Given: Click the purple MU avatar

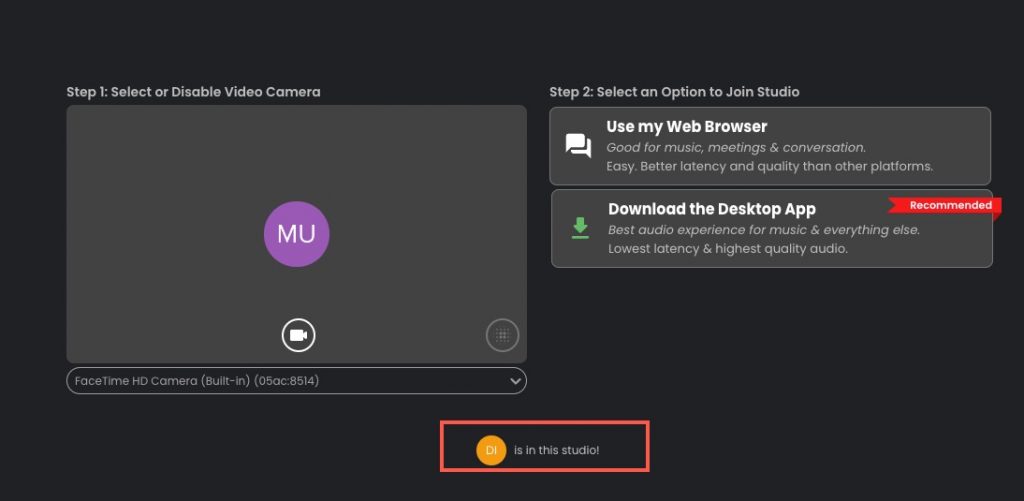Looking at the screenshot, I should pyautogui.click(x=296, y=234).
